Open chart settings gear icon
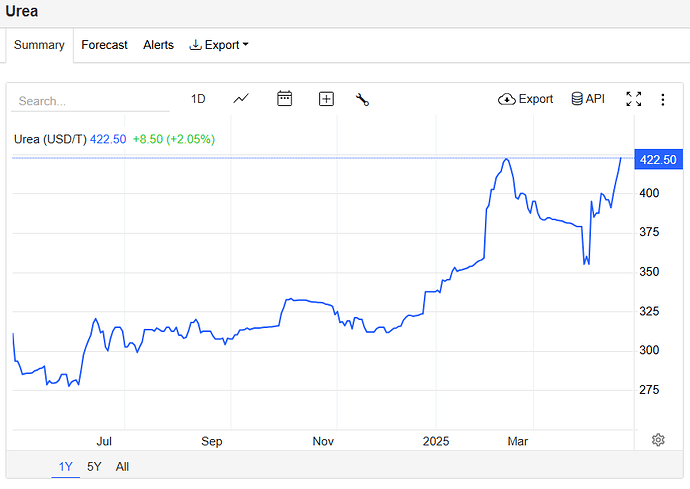 click(658, 440)
